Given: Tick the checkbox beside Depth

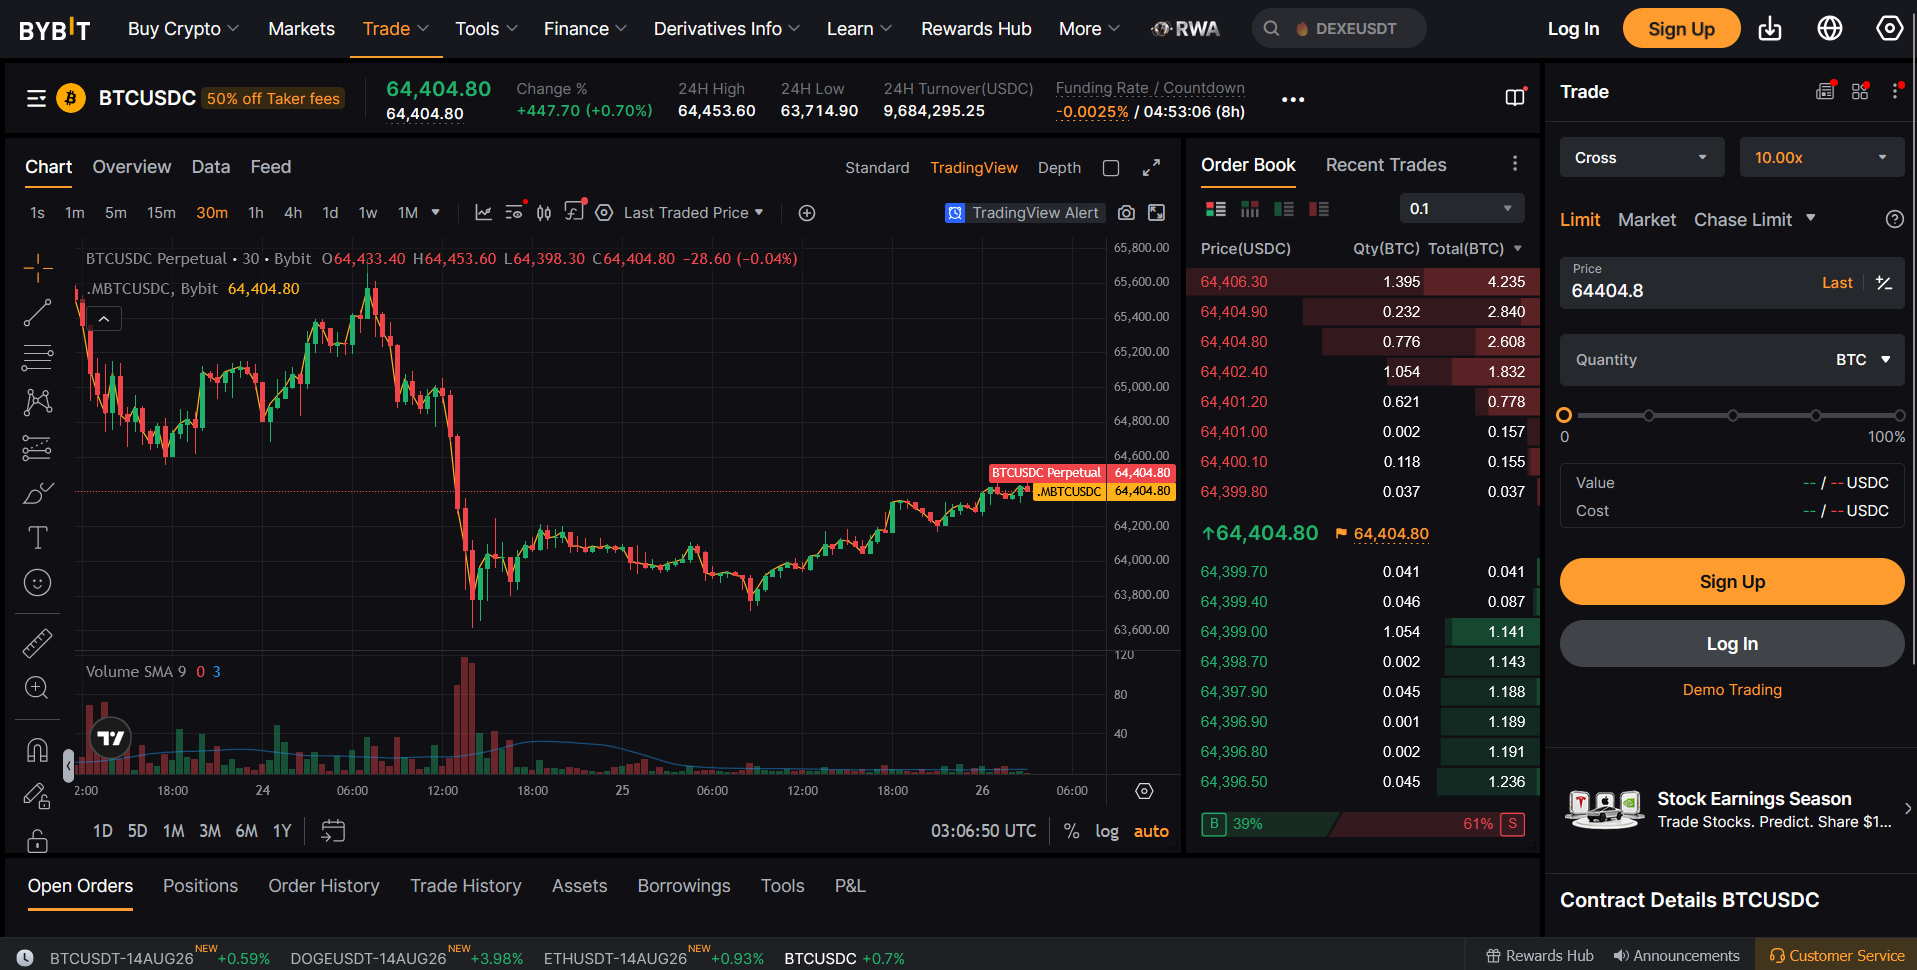Looking at the screenshot, I should pos(1111,168).
